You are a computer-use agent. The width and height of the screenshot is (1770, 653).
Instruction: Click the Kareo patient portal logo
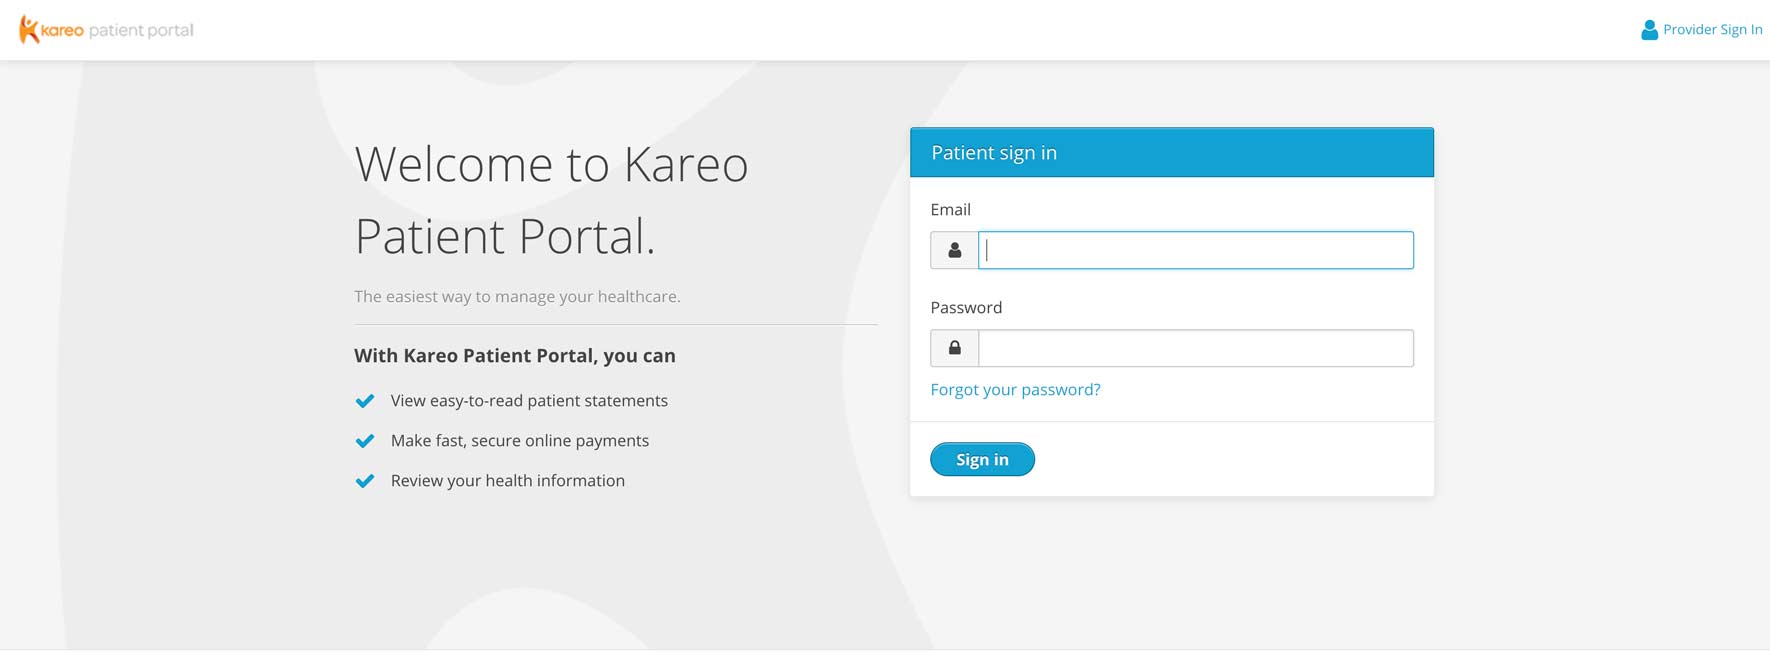[105, 29]
